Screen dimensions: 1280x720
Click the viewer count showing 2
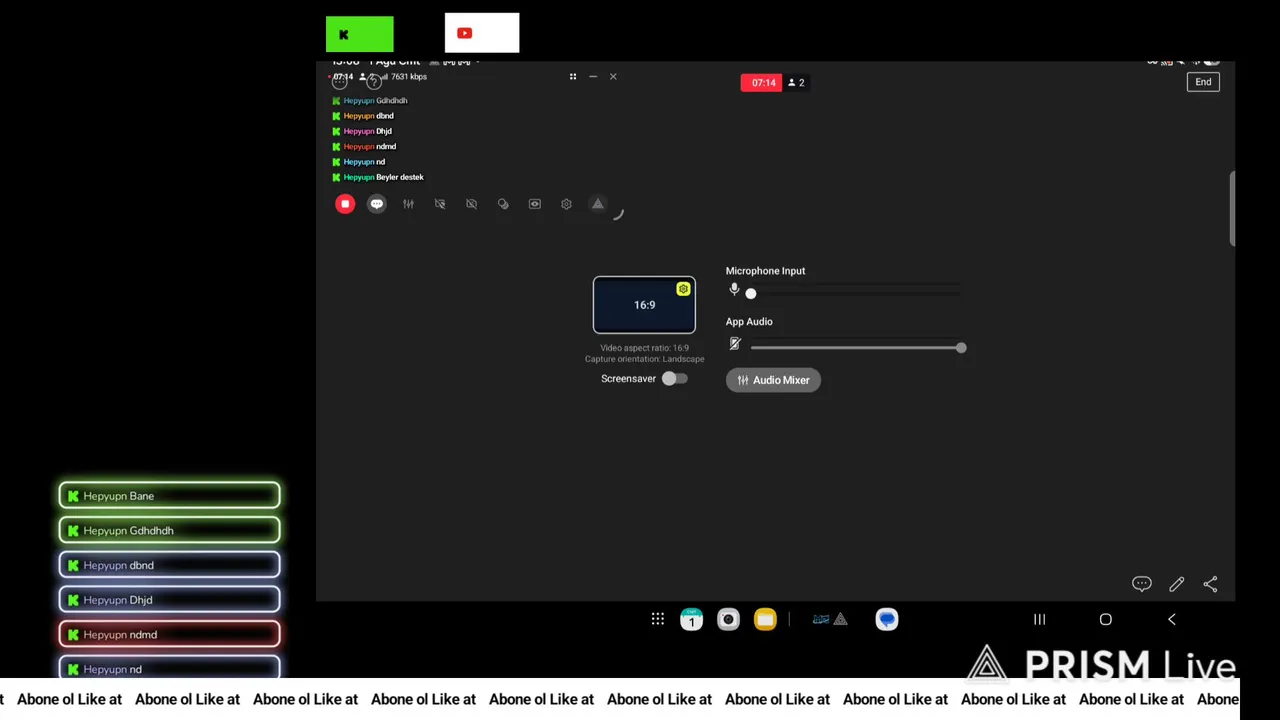797,83
